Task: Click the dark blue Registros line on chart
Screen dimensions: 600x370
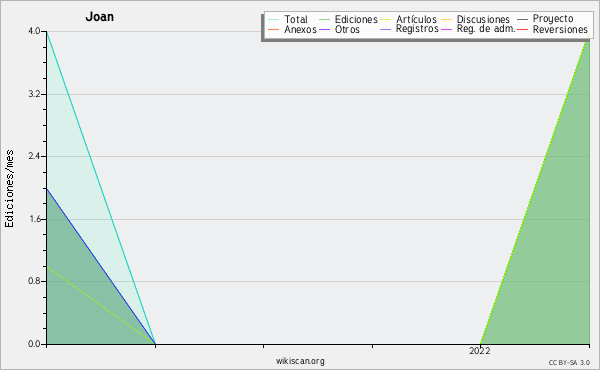Action: coord(101,266)
